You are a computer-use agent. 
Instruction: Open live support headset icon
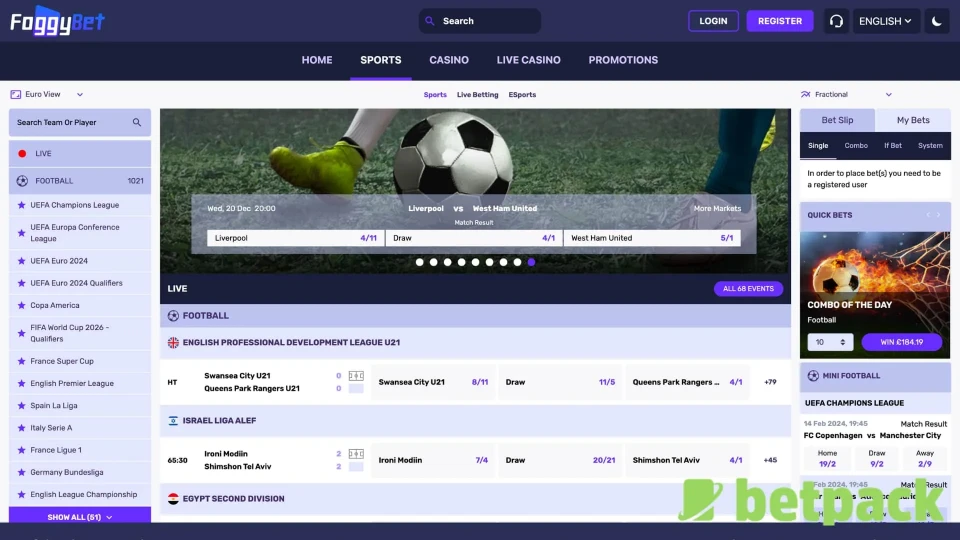click(836, 21)
